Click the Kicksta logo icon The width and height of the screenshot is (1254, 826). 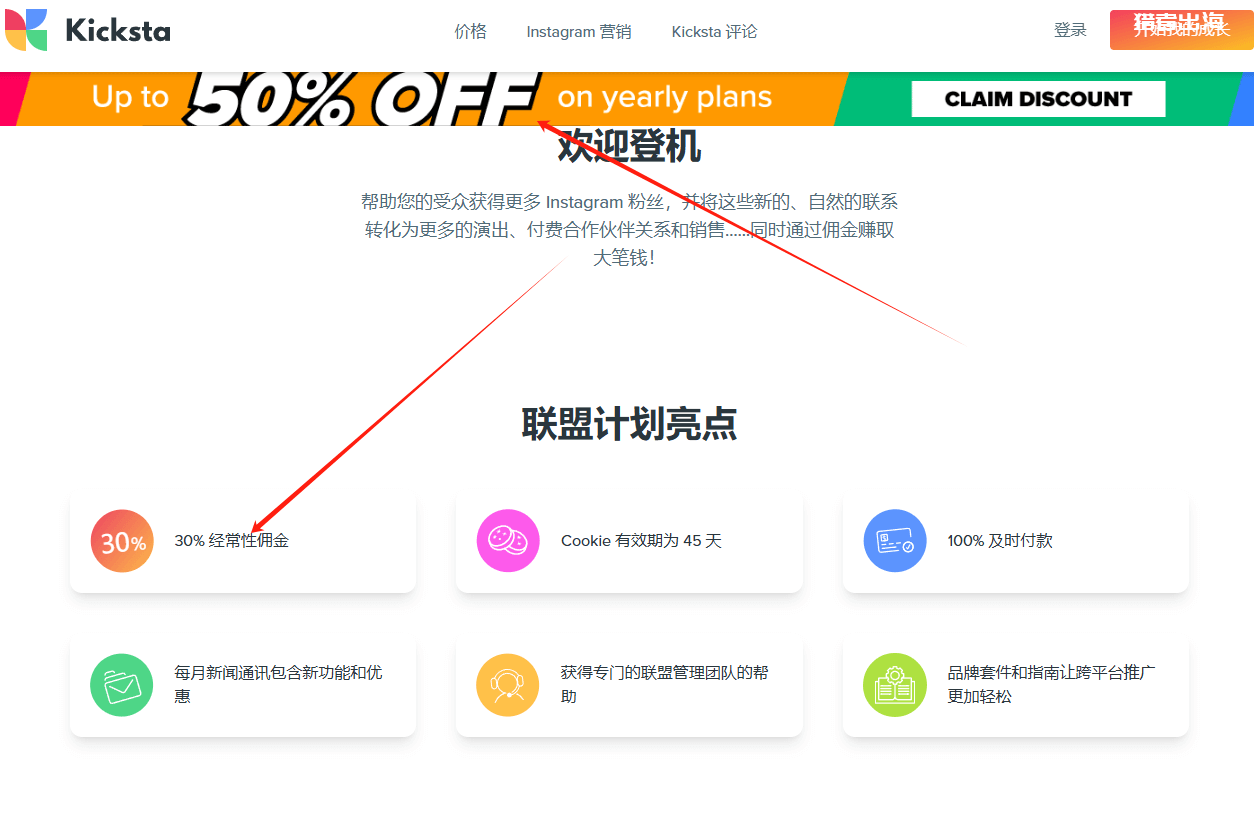[26, 30]
